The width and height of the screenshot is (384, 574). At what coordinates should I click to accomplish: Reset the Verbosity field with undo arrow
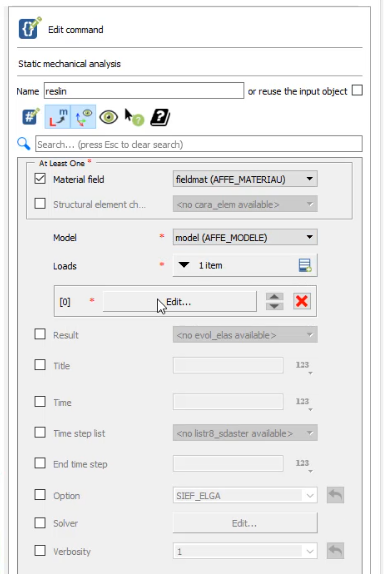point(335,551)
